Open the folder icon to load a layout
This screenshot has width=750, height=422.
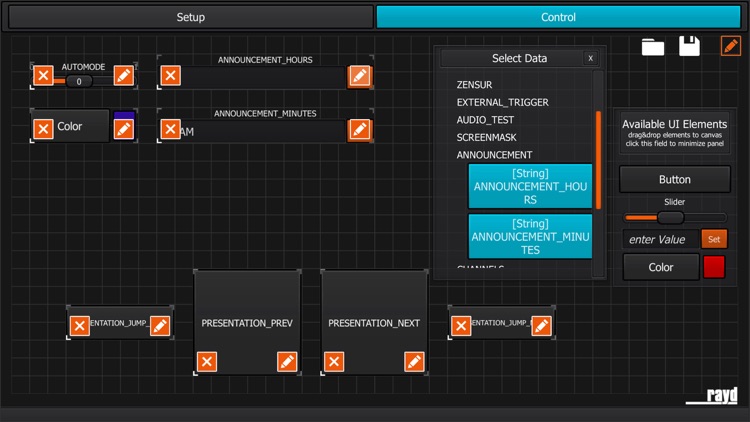click(x=653, y=46)
